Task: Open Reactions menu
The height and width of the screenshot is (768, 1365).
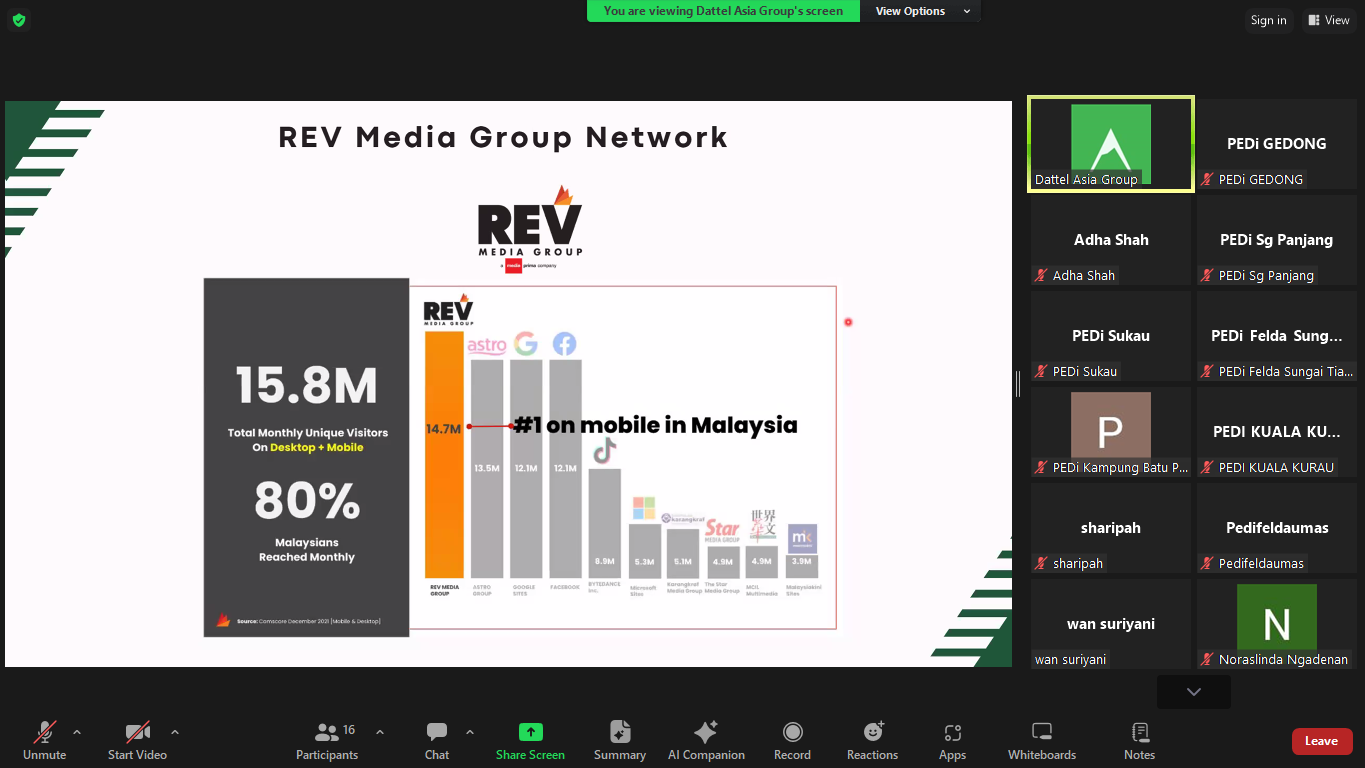Action: click(872, 740)
